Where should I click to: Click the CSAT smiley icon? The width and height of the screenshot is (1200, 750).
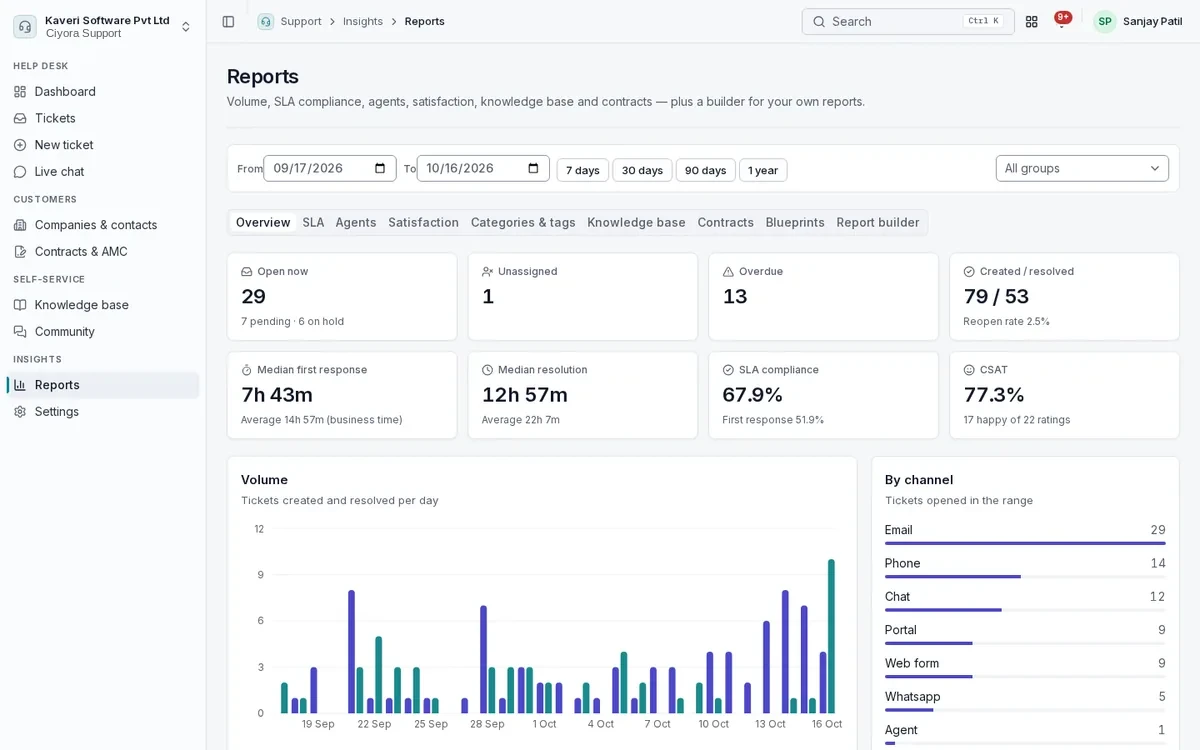click(970, 370)
